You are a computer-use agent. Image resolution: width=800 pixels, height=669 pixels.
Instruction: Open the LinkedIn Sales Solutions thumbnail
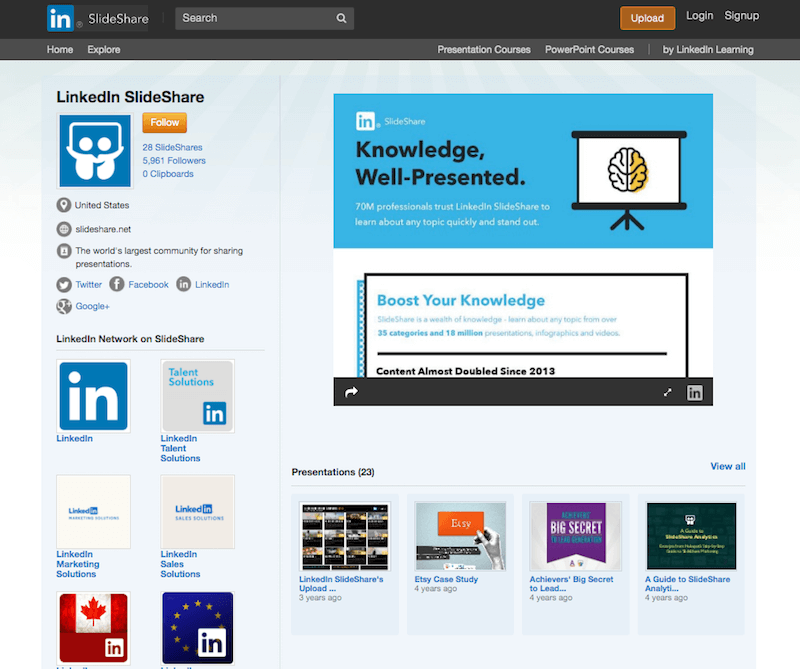click(x=197, y=512)
